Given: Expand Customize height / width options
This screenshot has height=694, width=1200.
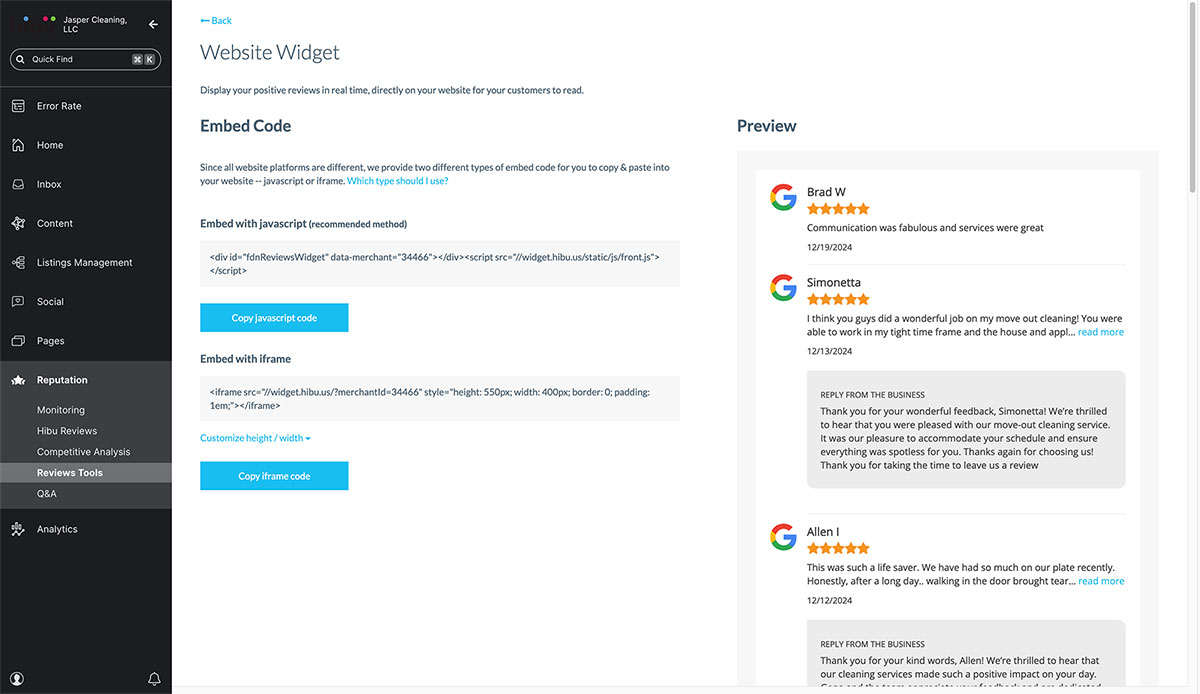Looking at the screenshot, I should click(255, 438).
